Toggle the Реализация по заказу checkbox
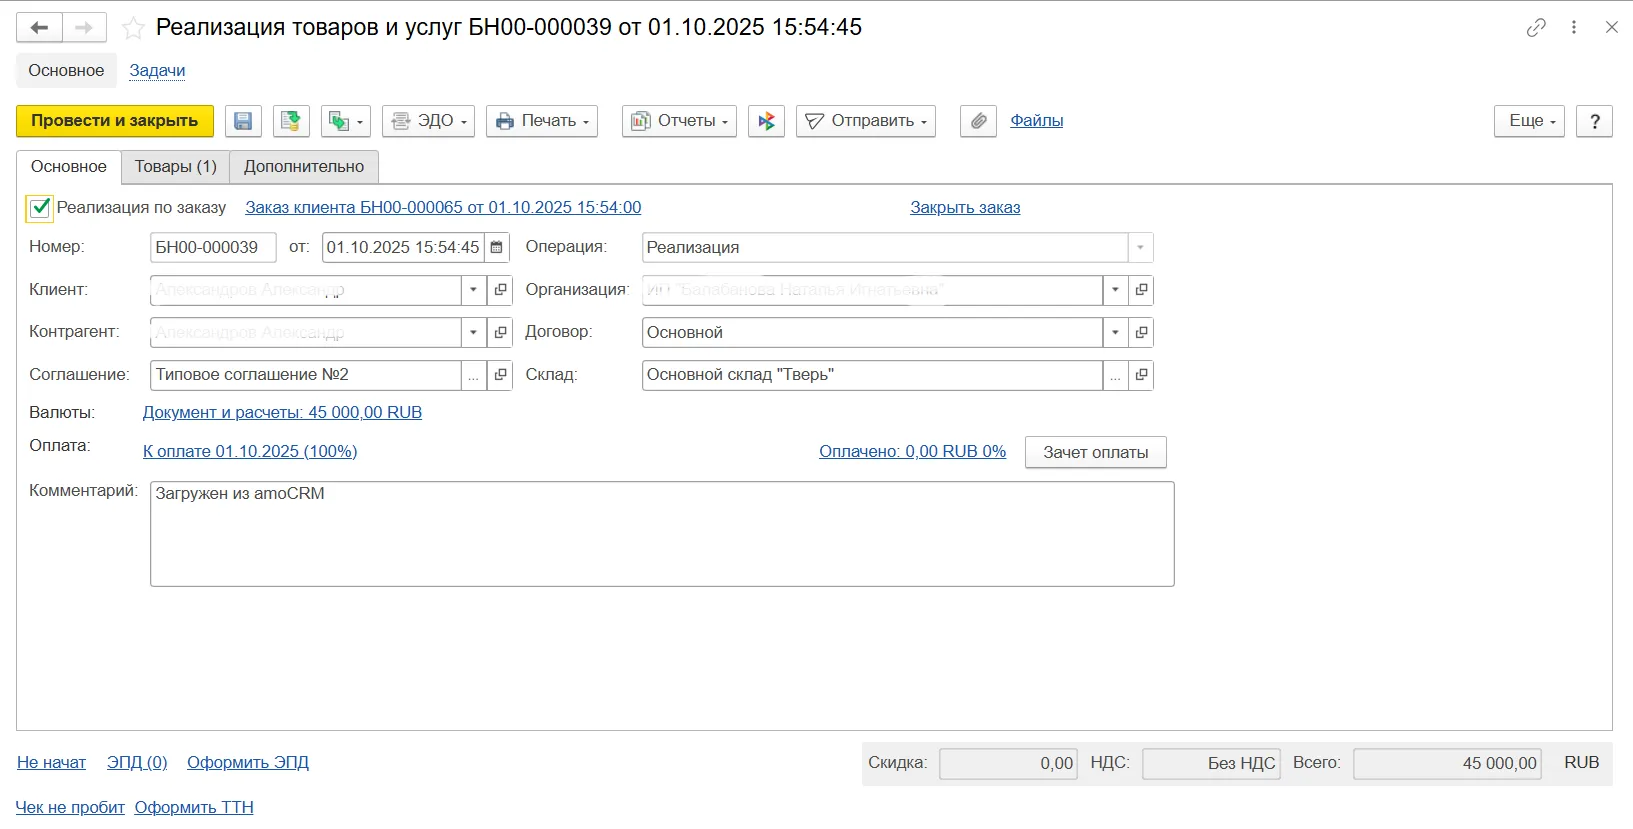The height and width of the screenshot is (829, 1633). [40, 208]
